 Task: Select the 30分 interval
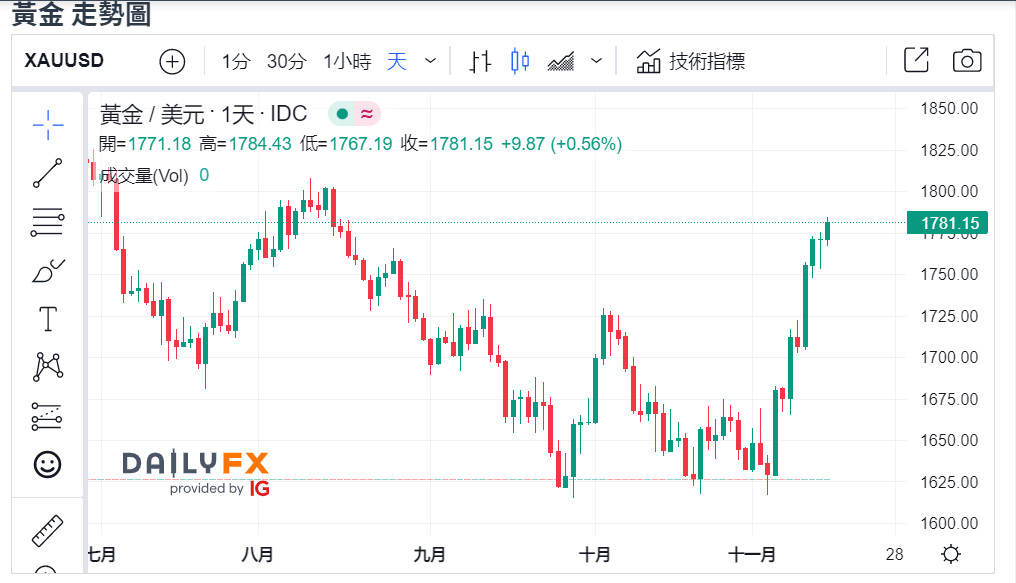point(286,61)
